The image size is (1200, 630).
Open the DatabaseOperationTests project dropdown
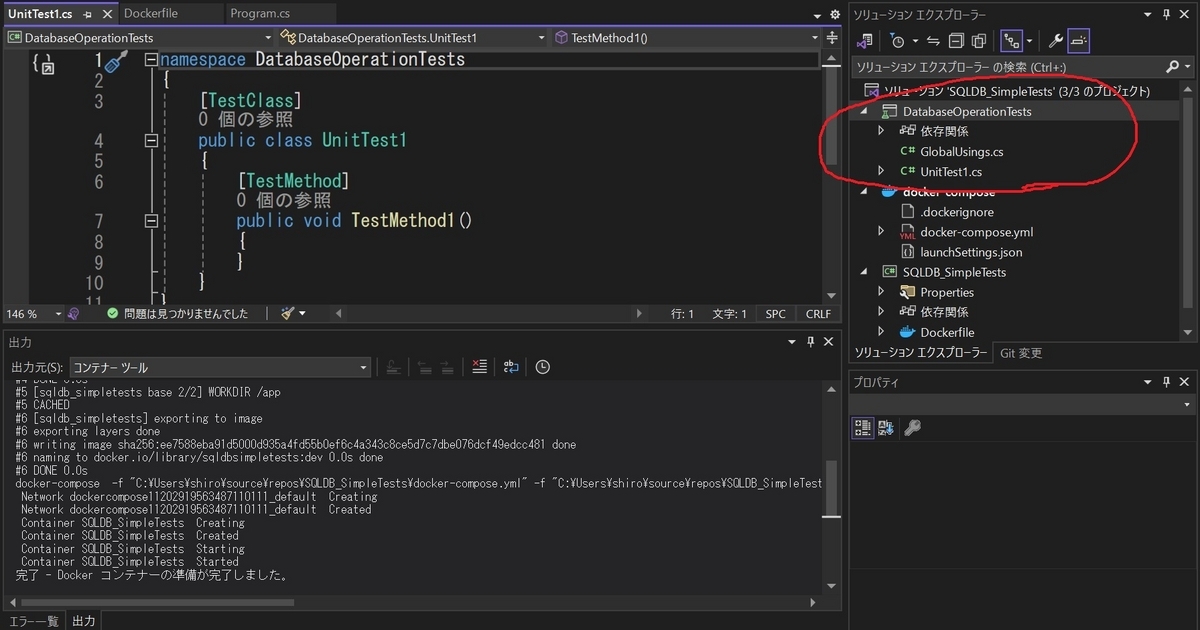(139, 37)
